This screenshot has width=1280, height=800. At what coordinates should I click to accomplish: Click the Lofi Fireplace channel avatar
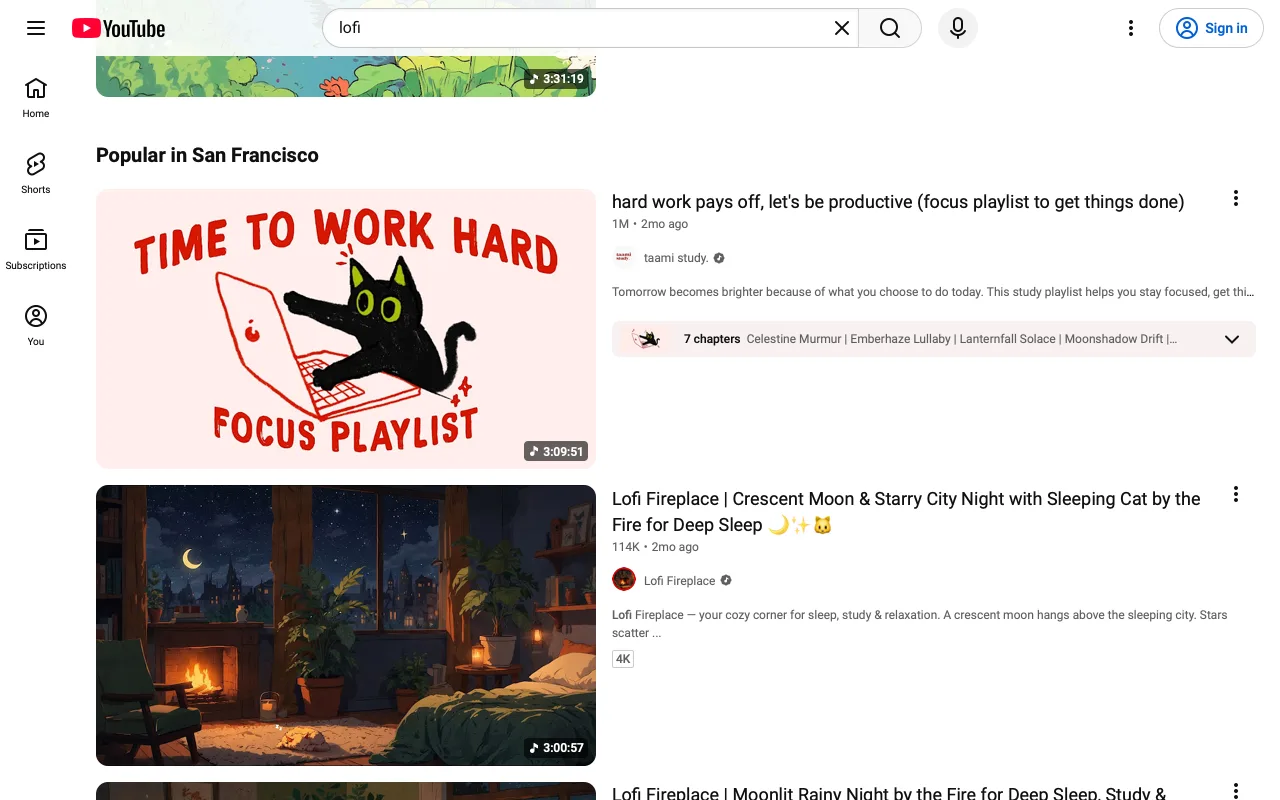click(624, 580)
